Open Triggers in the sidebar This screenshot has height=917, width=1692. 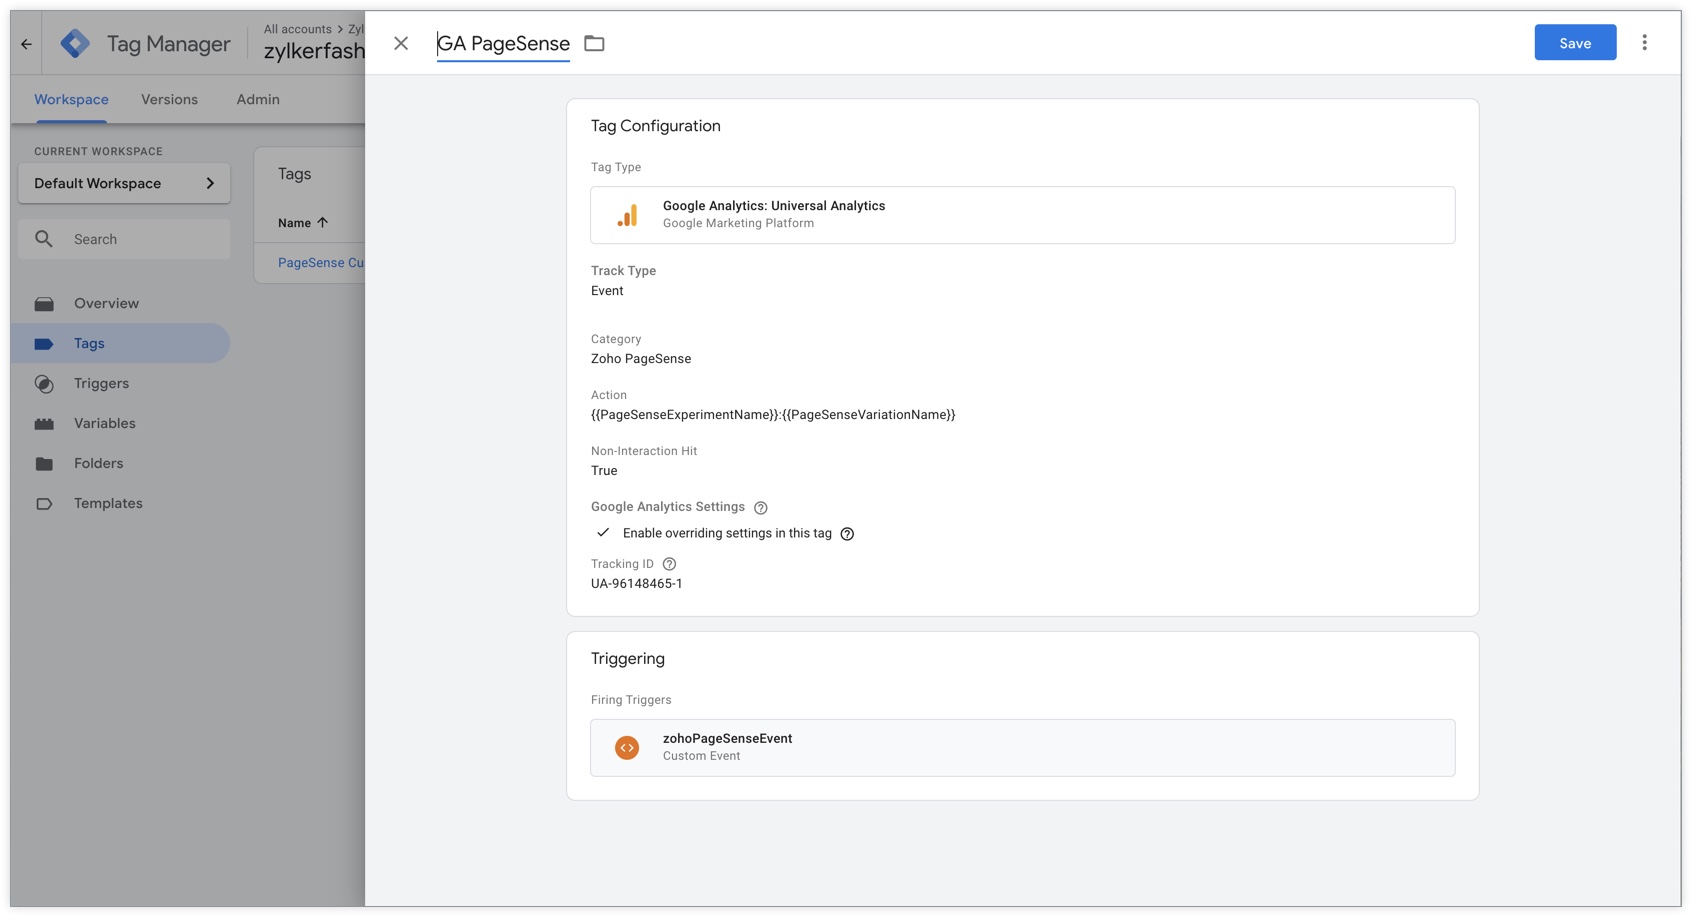[101, 384]
